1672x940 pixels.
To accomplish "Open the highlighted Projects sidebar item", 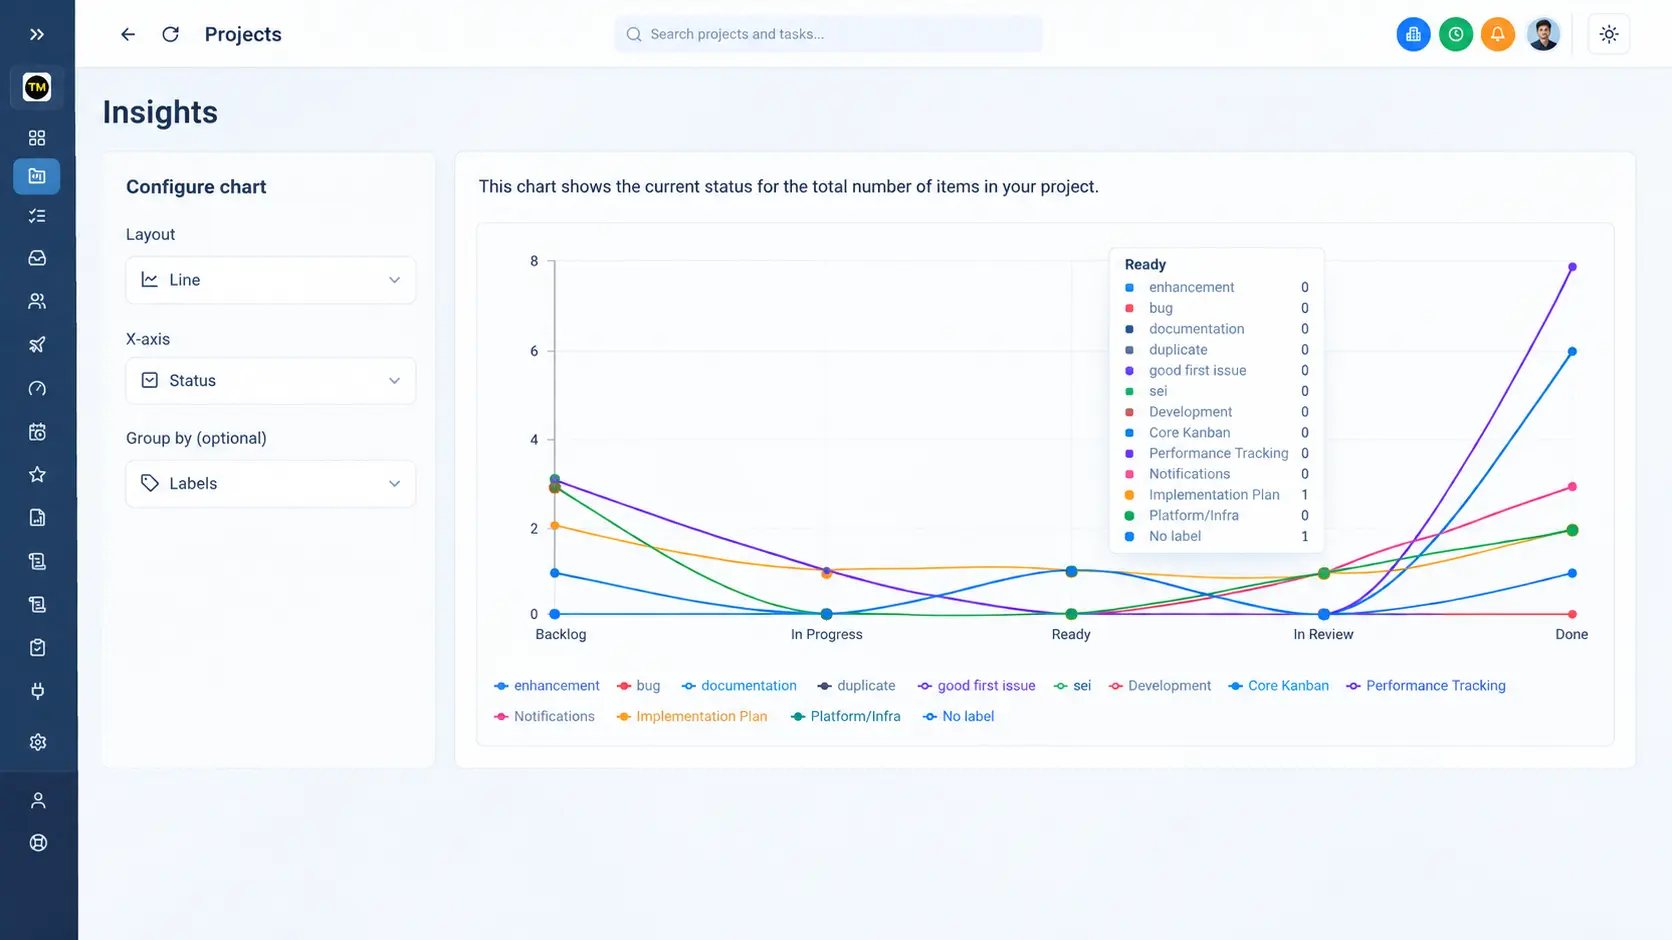I will 37,176.
